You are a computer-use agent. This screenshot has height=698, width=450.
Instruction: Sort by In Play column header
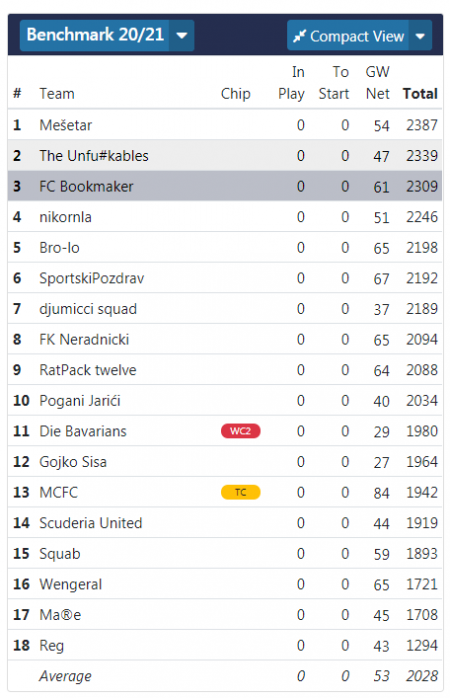click(292, 83)
